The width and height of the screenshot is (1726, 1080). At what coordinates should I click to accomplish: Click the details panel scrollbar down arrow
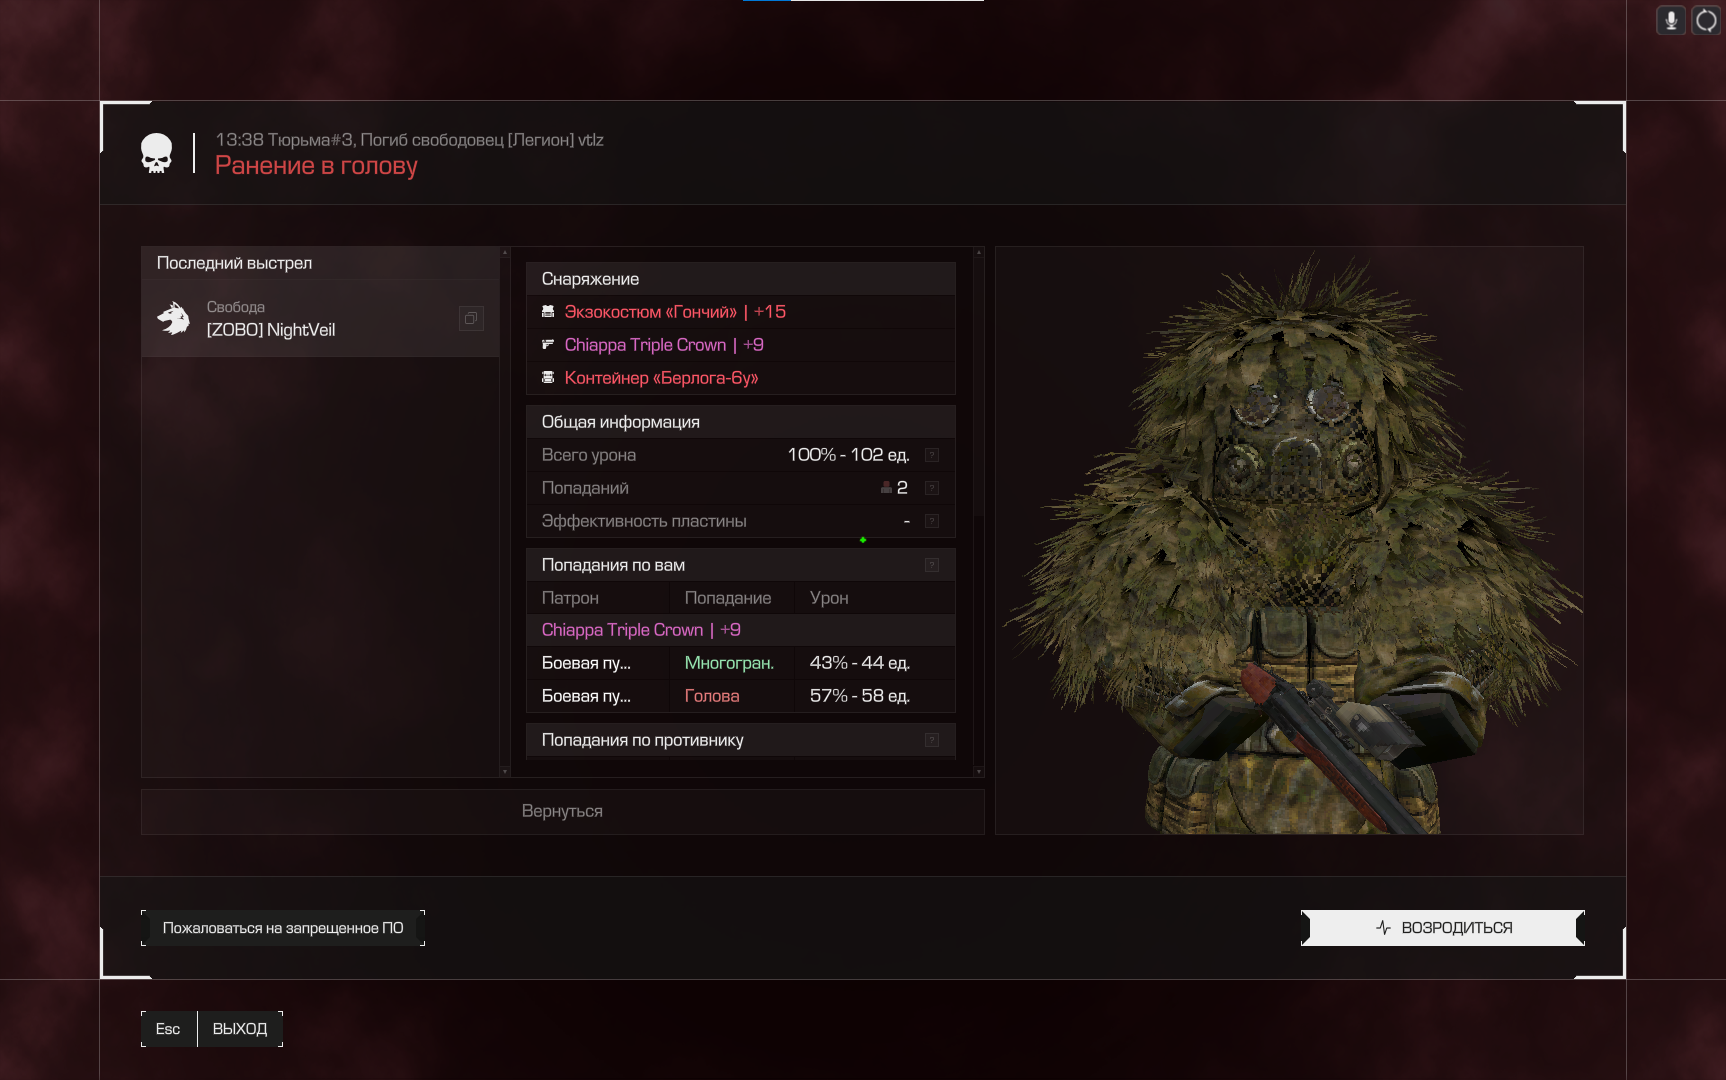click(979, 771)
